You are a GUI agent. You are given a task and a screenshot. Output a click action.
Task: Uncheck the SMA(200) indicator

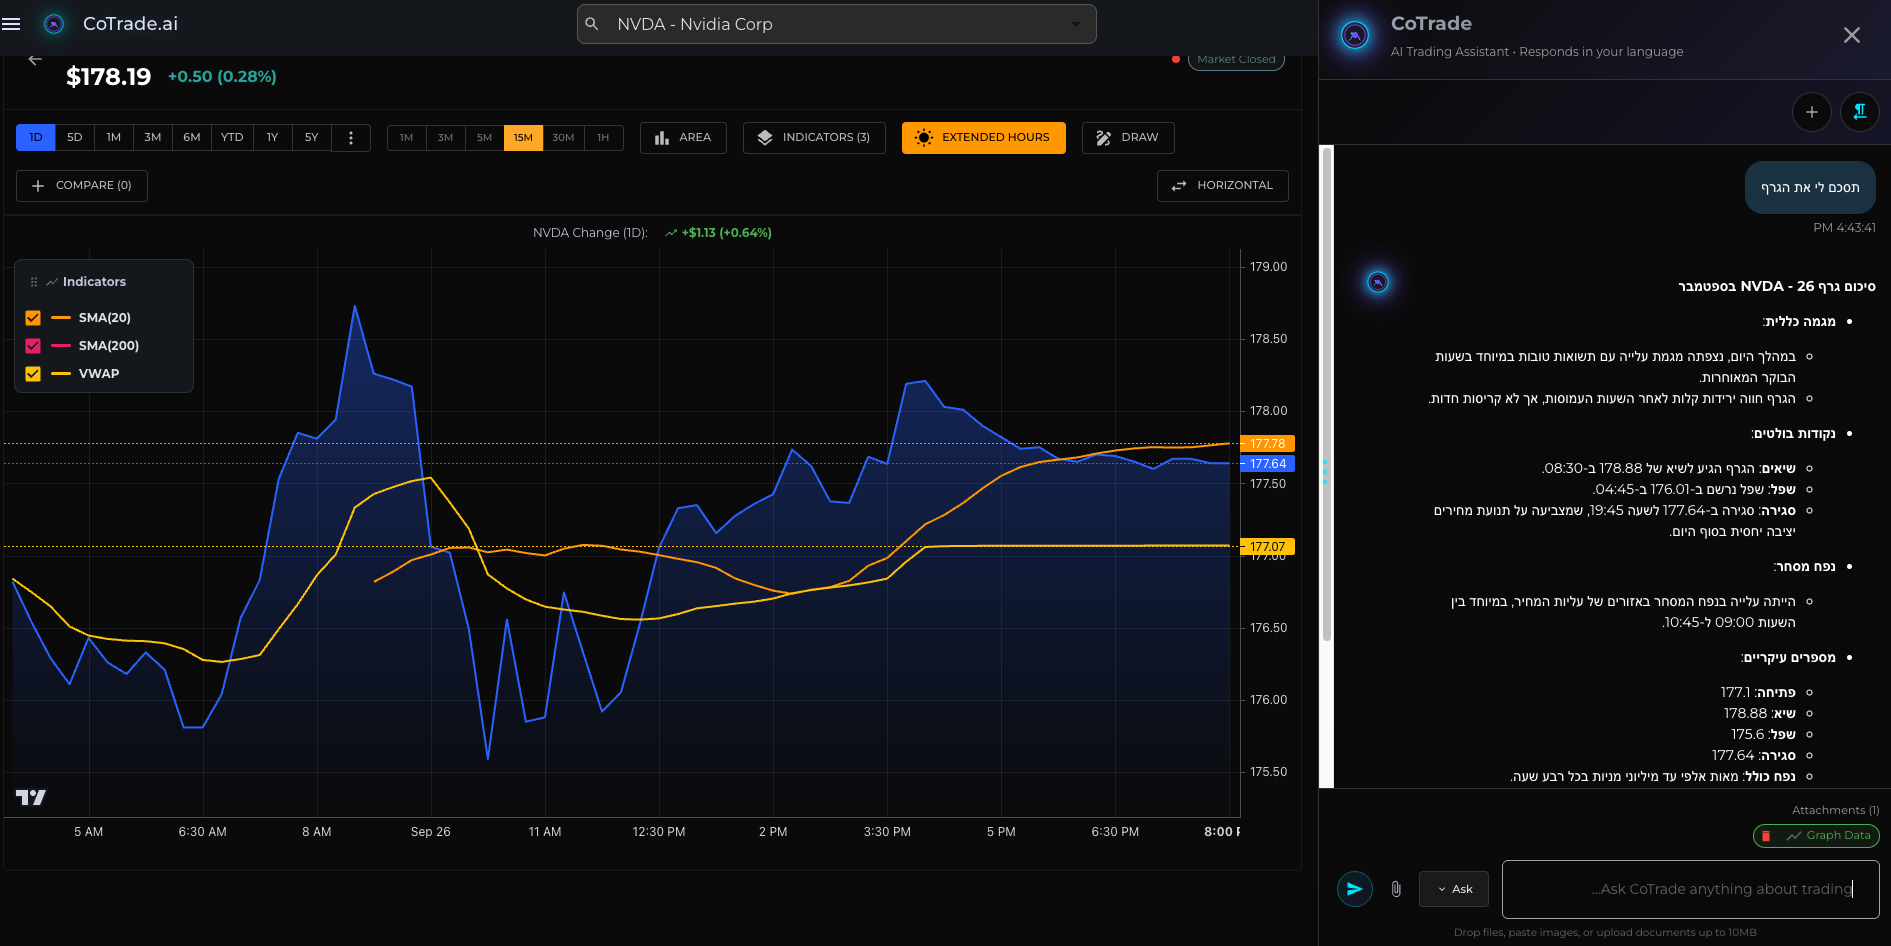33,346
